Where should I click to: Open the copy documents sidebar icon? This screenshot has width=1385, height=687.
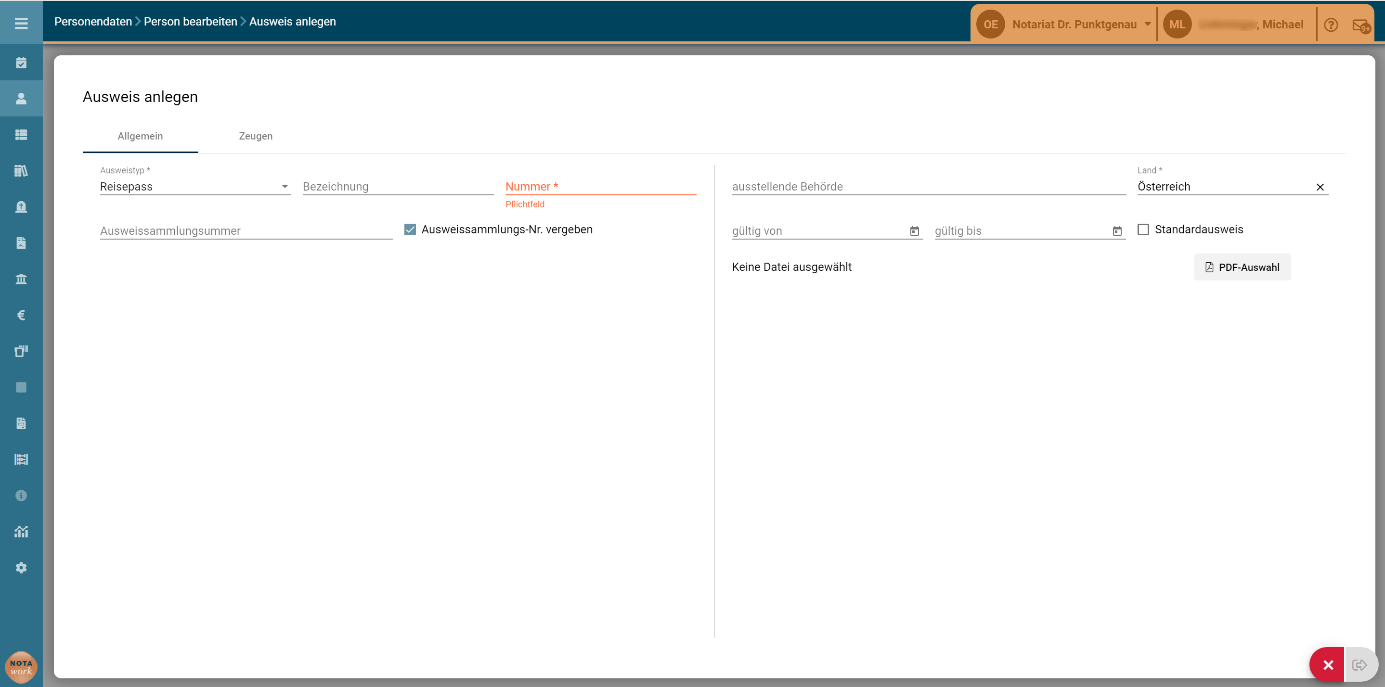point(21,351)
